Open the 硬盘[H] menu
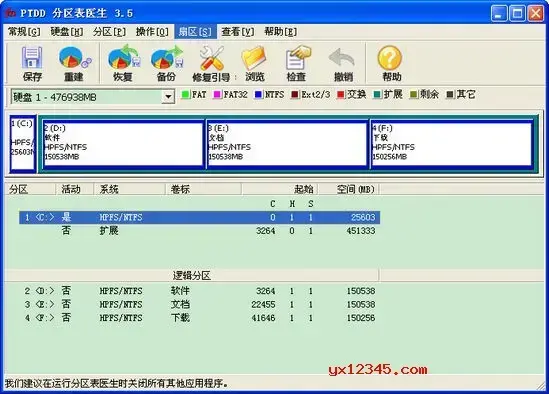Image resolution: width=549 pixels, height=394 pixels. pyautogui.click(x=67, y=32)
